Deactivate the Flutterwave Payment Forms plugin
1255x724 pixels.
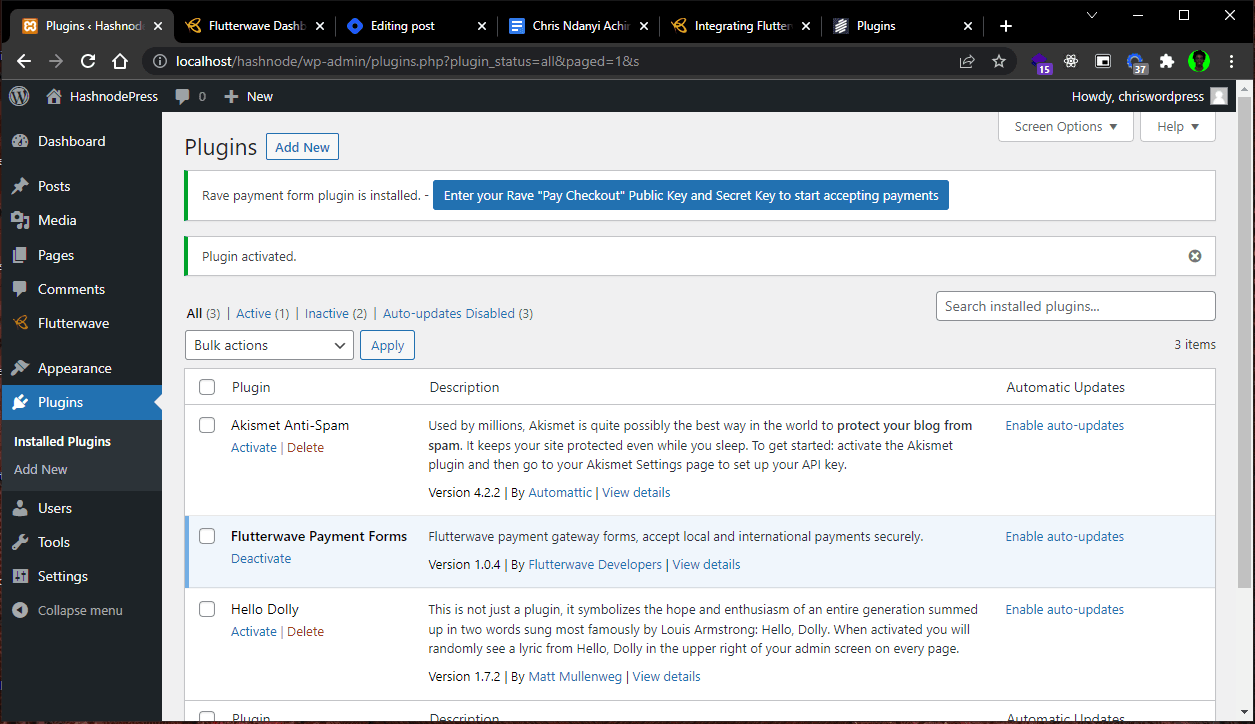[261, 558]
